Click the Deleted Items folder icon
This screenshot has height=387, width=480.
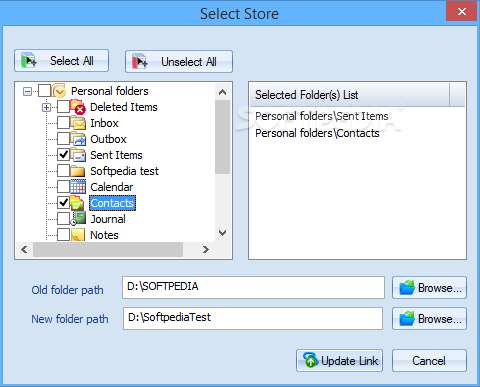78,107
